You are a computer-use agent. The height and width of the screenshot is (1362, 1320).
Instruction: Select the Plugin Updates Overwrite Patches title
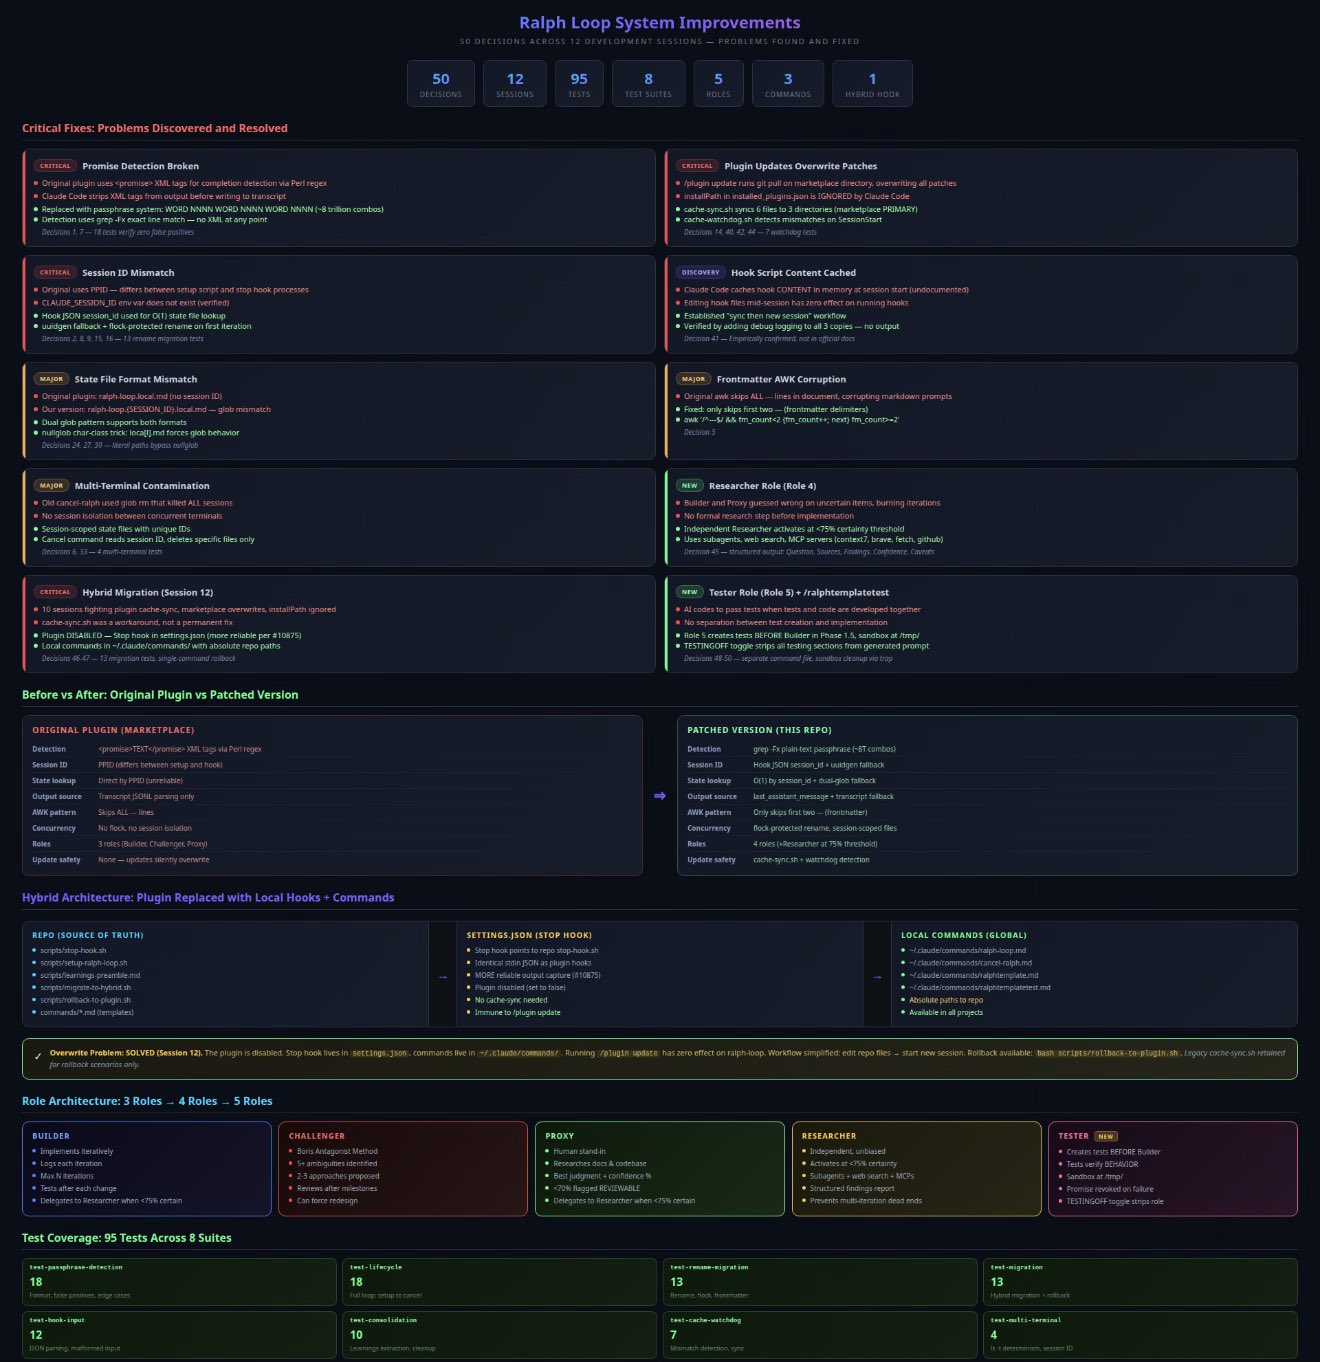801,166
